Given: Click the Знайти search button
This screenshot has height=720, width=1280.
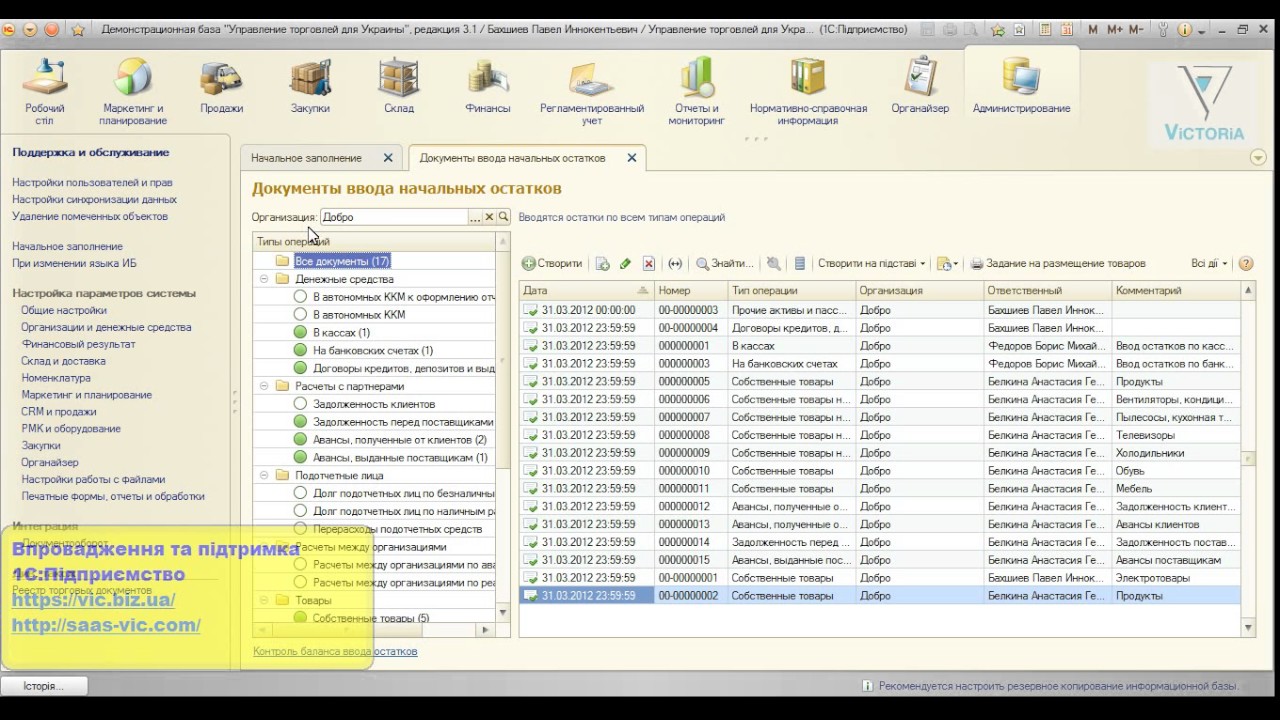Looking at the screenshot, I should point(725,264).
